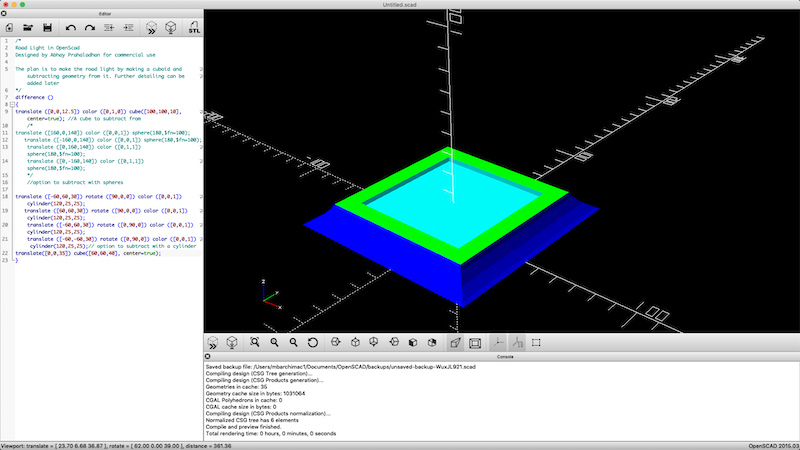
Task: Switch to the Bottom view
Action: pos(374,343)
